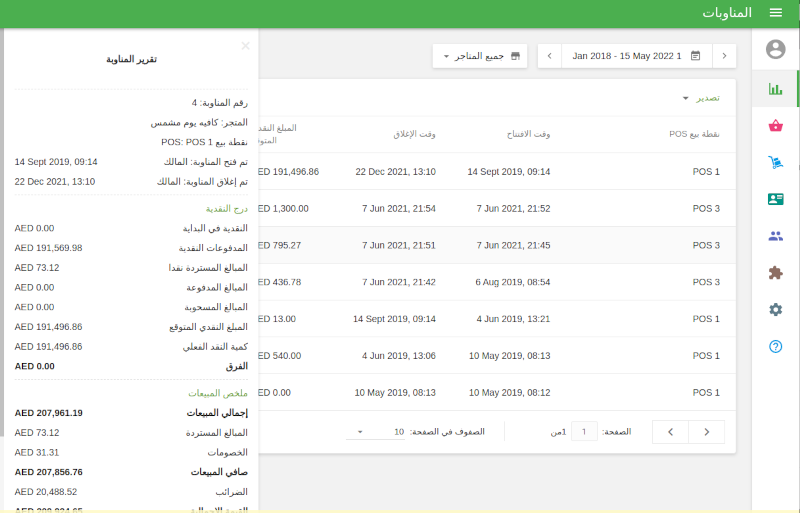Click closing time 22 Dec 2021, 13:10 in table
The width and height of the screenshot is (800, 513).
click(395, 172)
